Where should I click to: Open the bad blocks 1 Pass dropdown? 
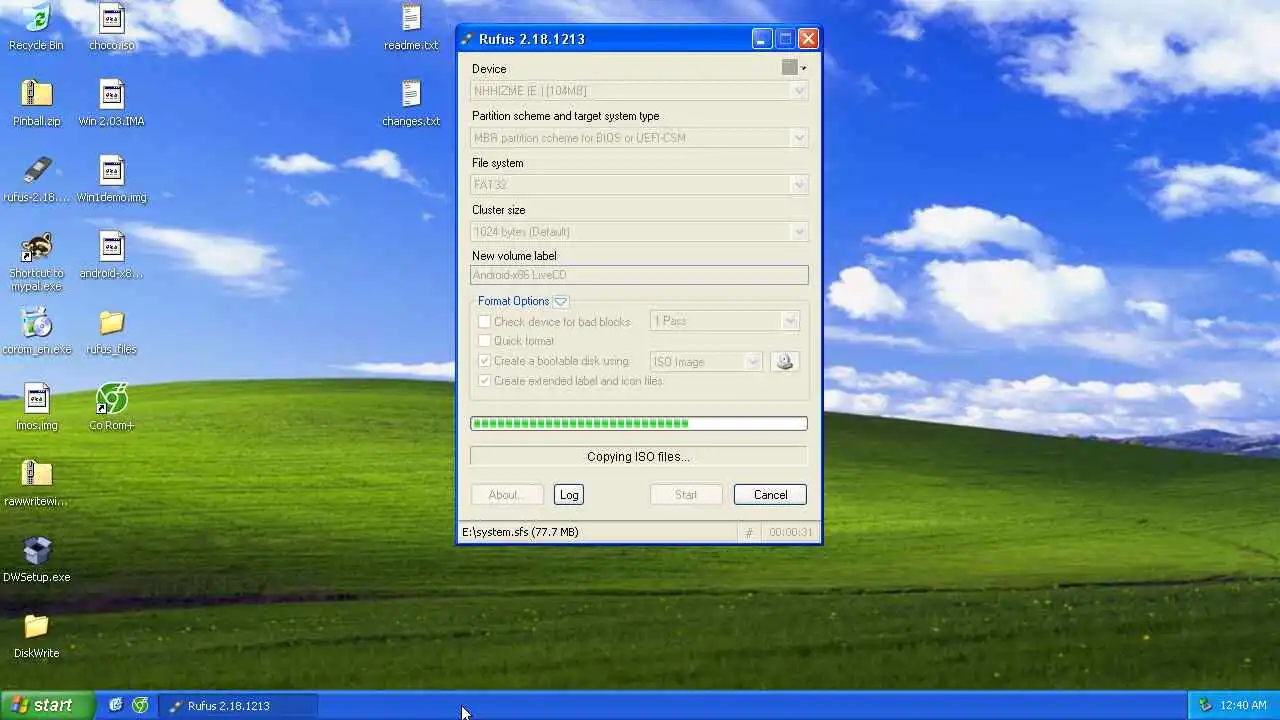click(724, 321)
